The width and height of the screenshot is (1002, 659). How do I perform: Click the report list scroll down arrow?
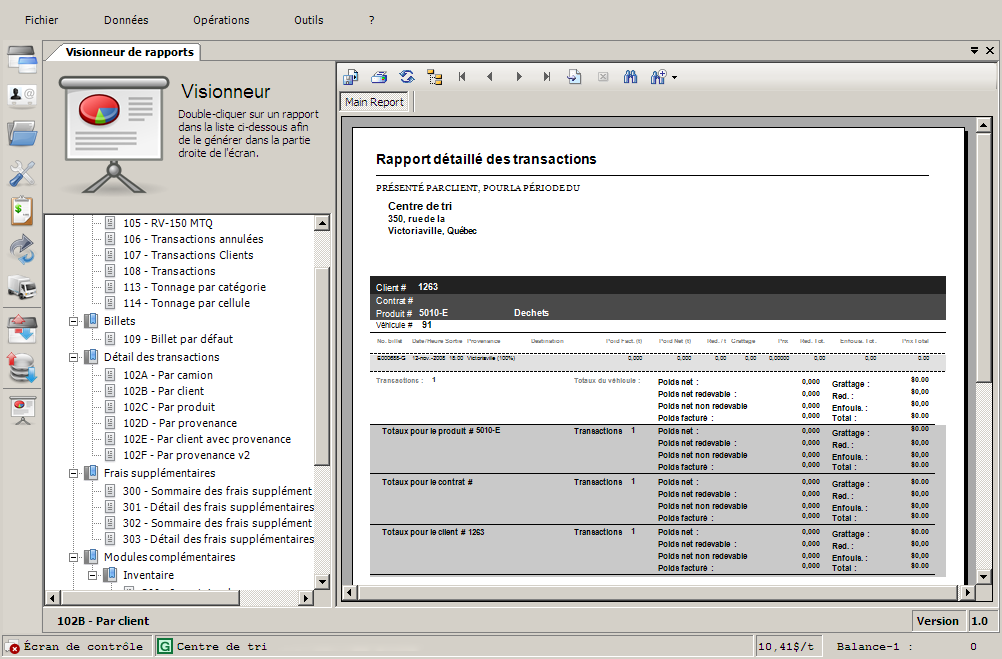322,581
